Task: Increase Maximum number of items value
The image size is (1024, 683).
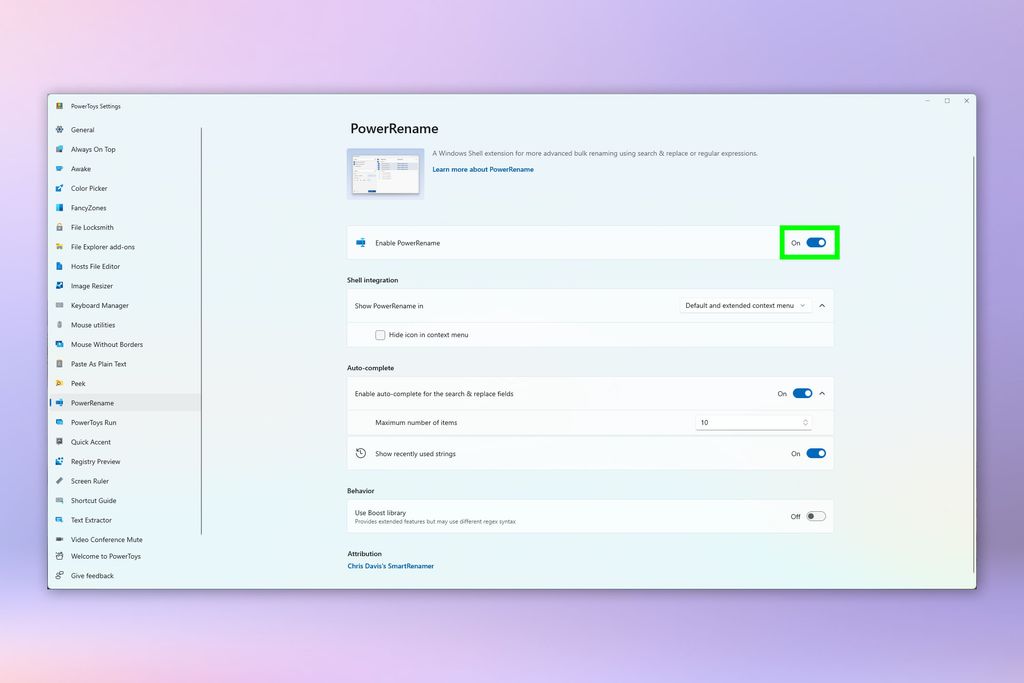Action: (x=805, y=419)
